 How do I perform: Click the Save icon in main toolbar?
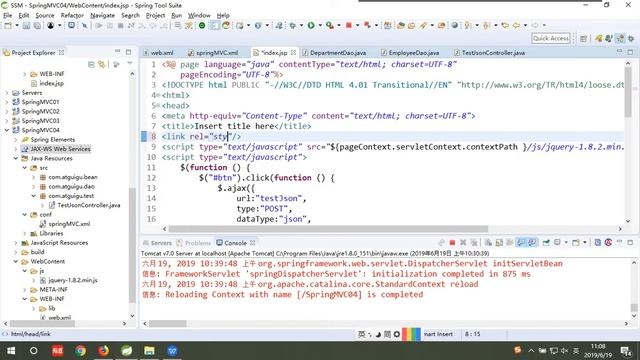pos(26,25)
